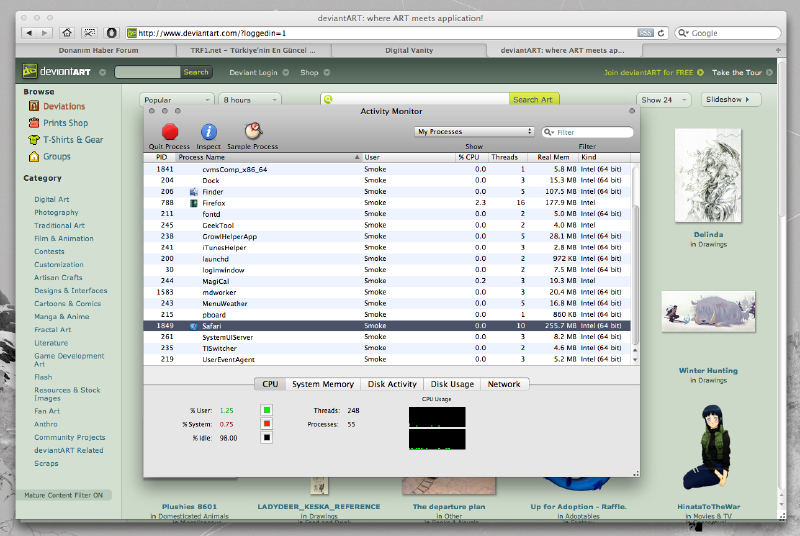This screenshot has height=536, width=800.
Task: Switch to the CPU tab
Action: point(270,384)
